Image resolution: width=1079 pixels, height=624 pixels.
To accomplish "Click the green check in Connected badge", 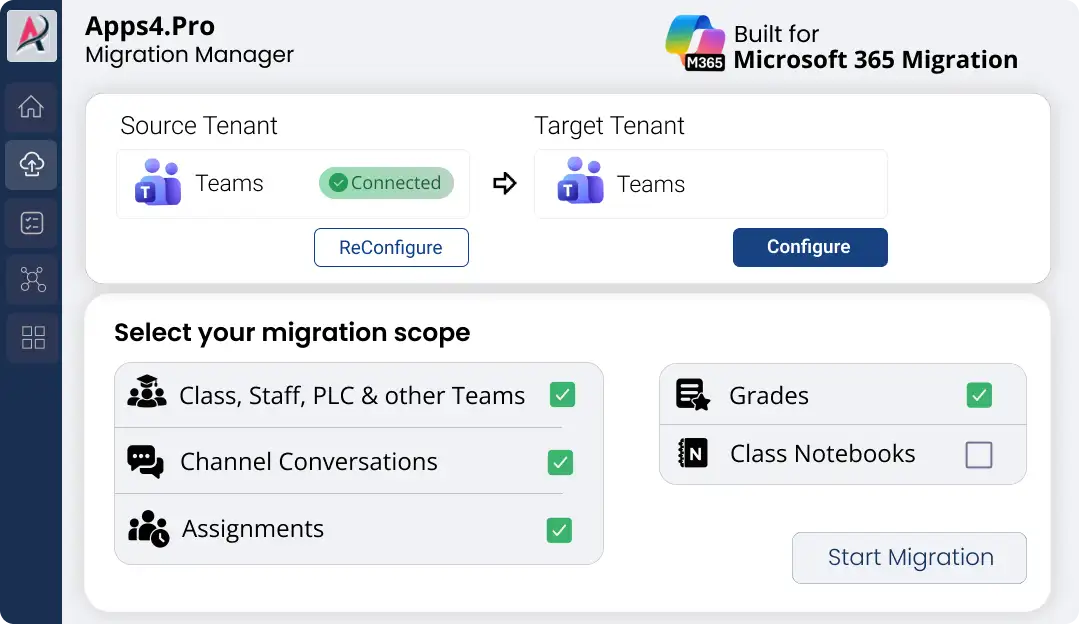I will (x=338, y=183).
